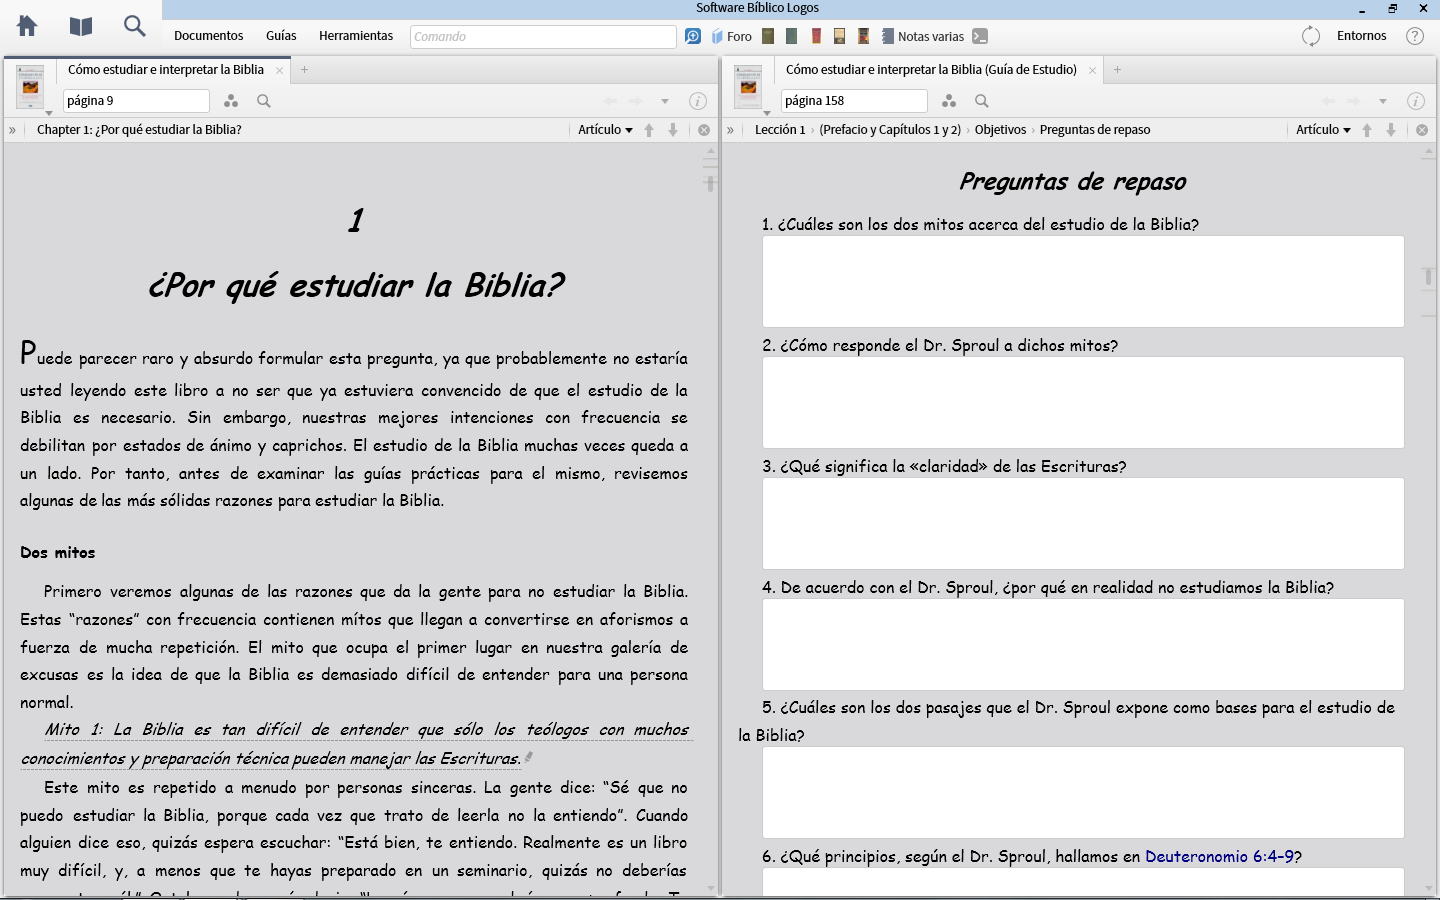
Task: Click answer box for the «claridad» question
Action: point(1083,523)
